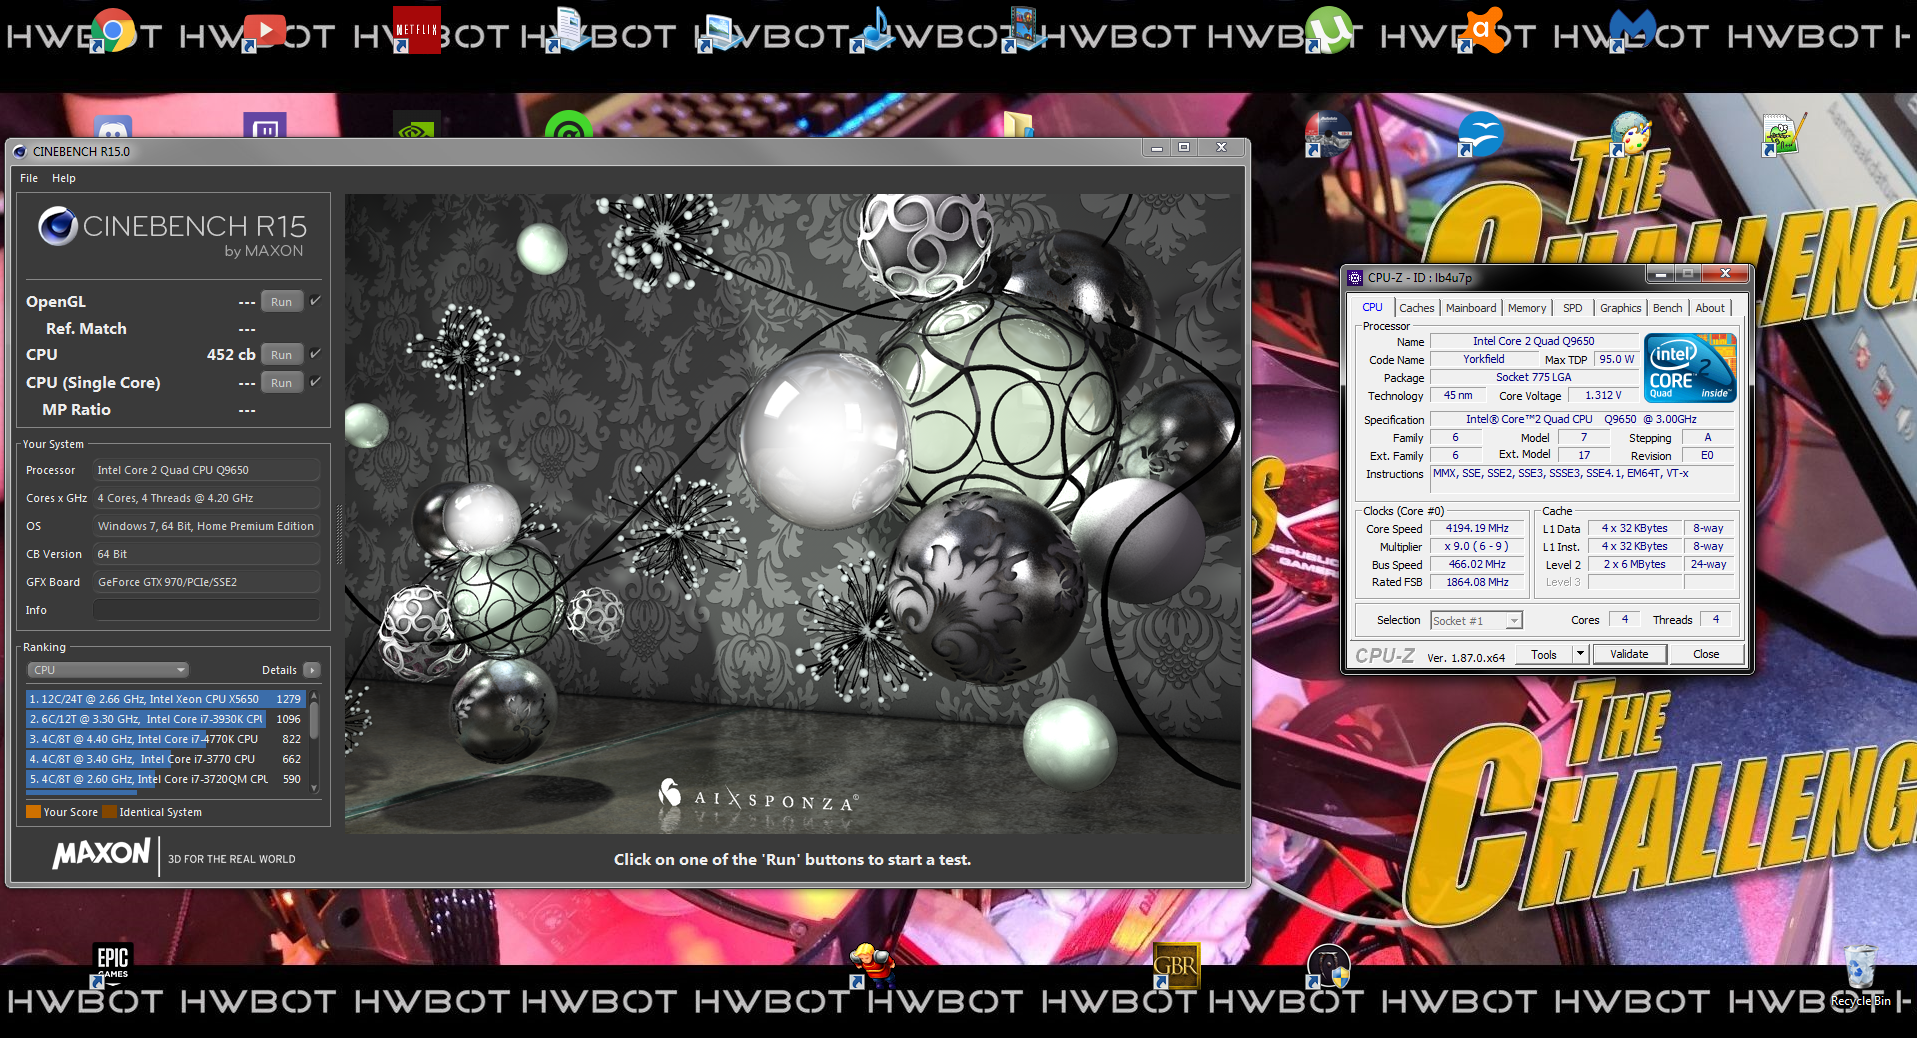Open the Ranking CPU dropdown
The width and height of the screenshot is (1917, 1038).
[x=108, y=670]
